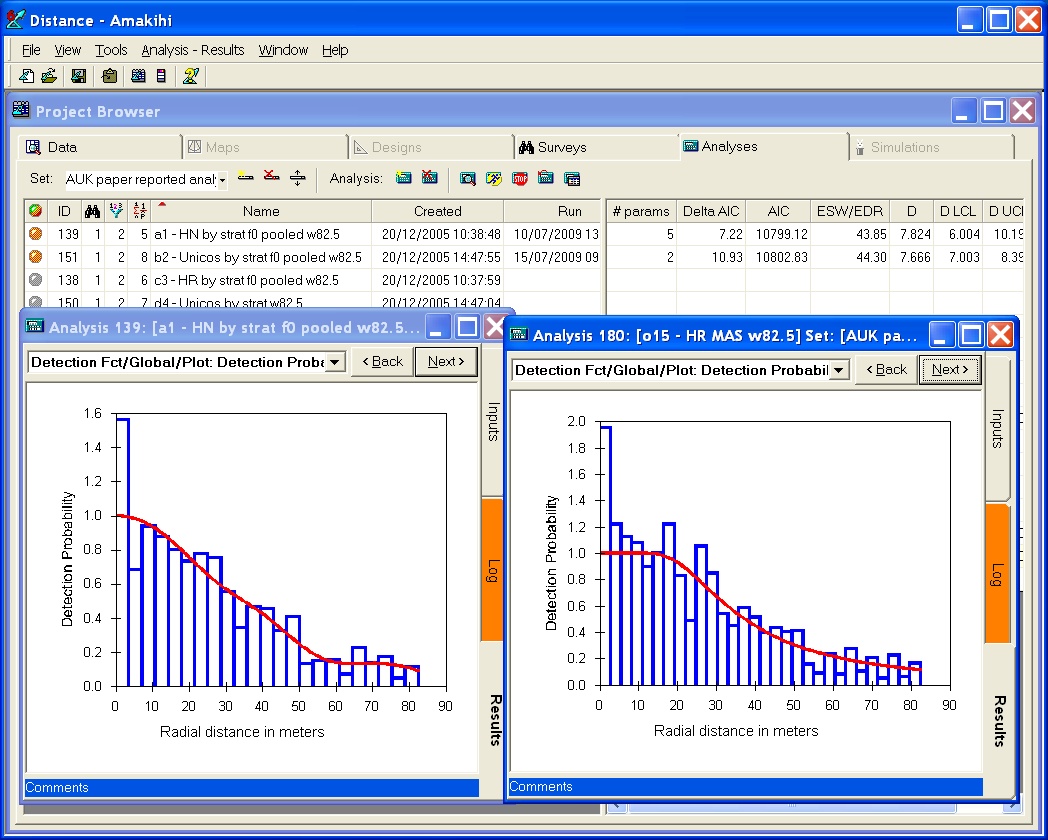
Task: Select the Inputs side tab in Analysis 180
Action: (x=998, y=428)
